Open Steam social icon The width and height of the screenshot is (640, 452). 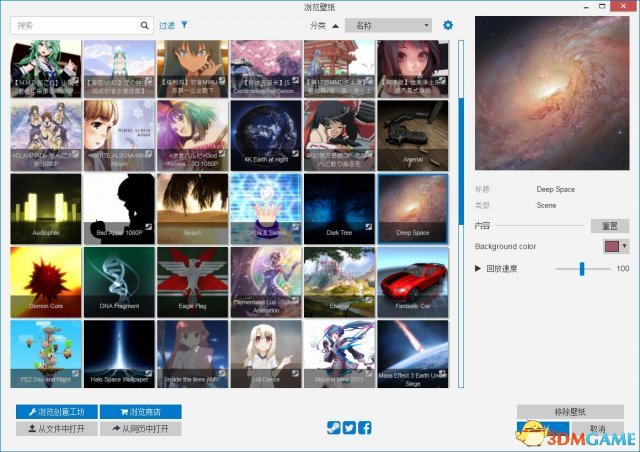[x=333, y=428]
